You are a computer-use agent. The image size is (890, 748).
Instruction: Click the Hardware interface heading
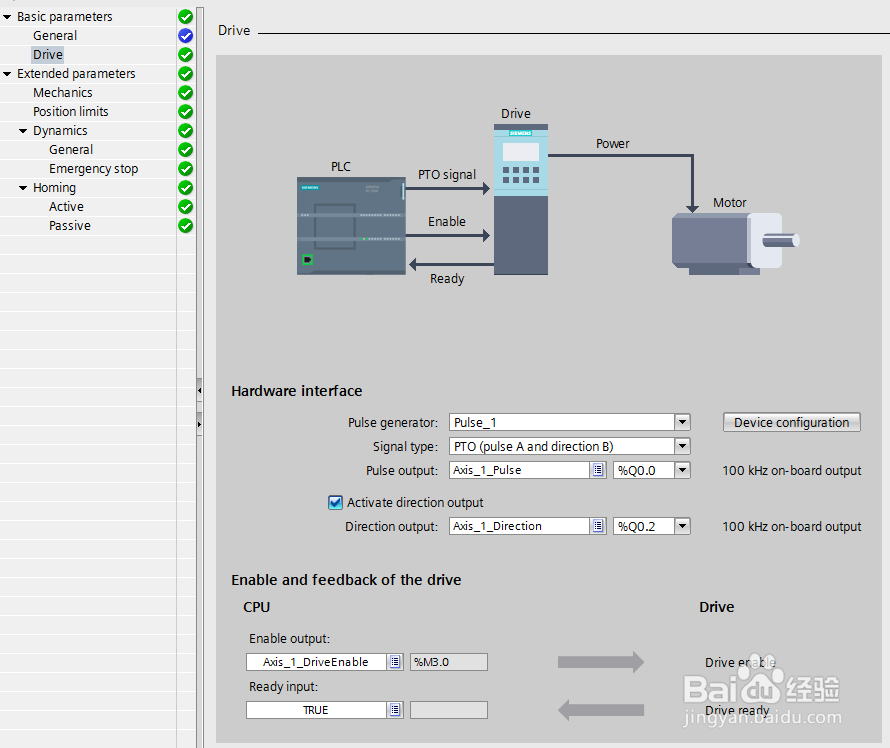tap(296, 391)
